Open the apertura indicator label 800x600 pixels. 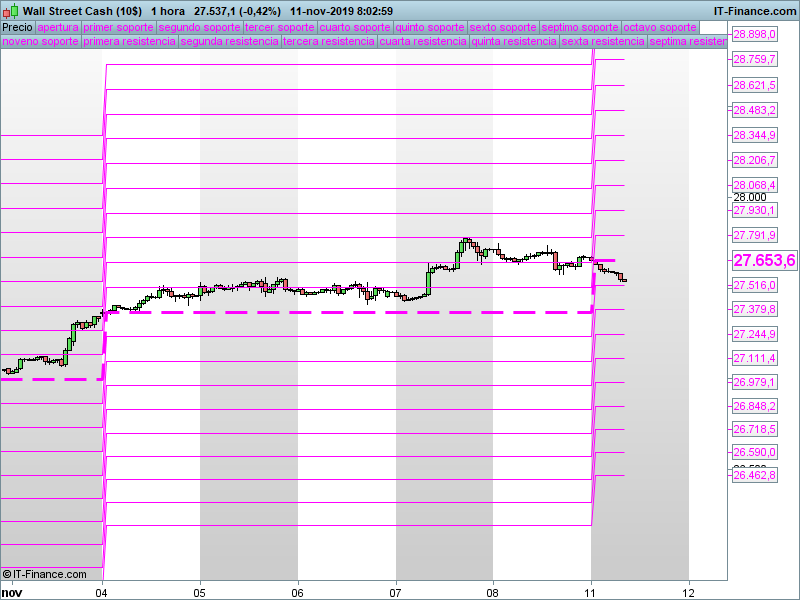click(x=57, y=27)
